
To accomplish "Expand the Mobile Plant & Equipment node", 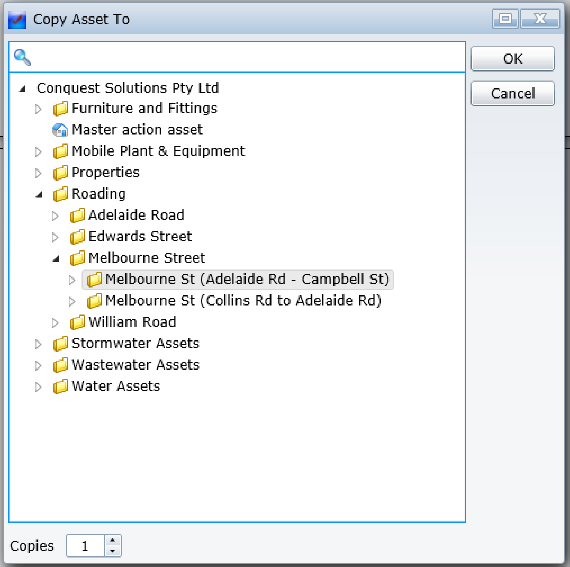I will [38, 152].
